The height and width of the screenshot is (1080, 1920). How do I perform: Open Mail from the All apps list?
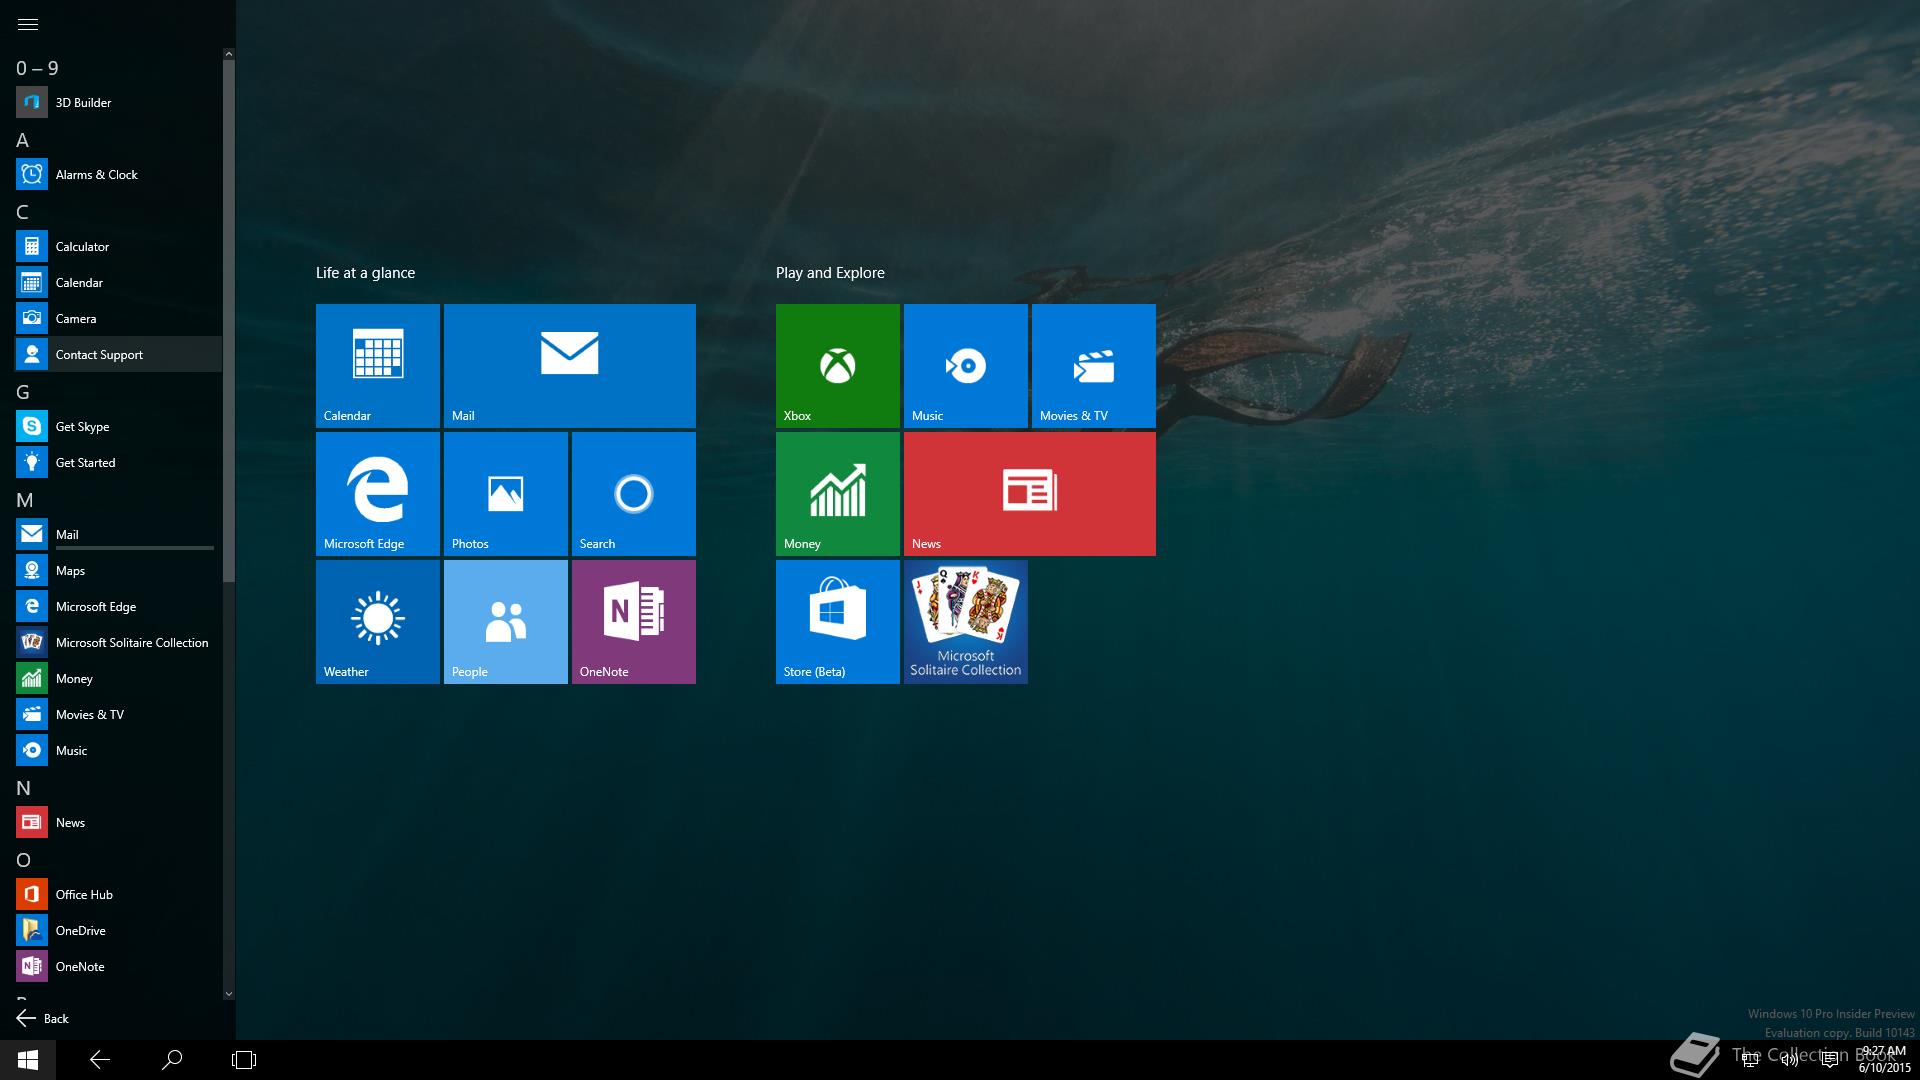coord(118,534)
